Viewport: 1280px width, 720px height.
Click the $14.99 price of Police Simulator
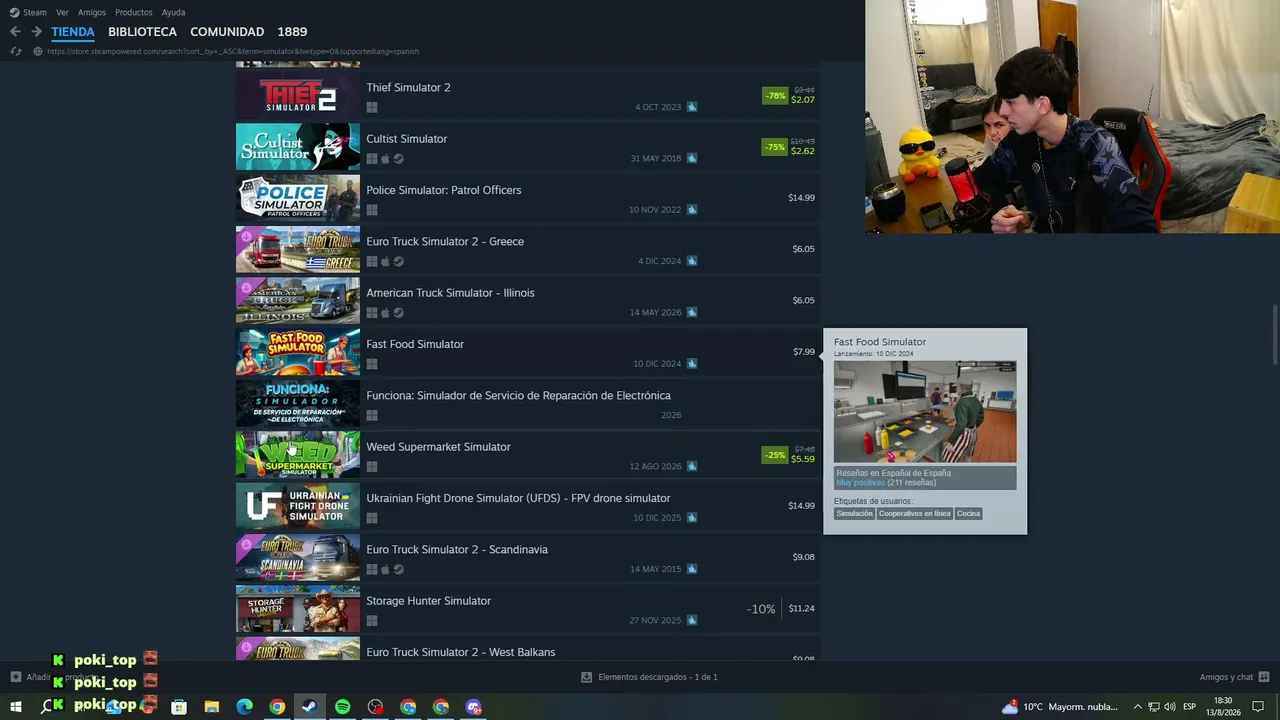pyautogui.click(x=801, y=198)
